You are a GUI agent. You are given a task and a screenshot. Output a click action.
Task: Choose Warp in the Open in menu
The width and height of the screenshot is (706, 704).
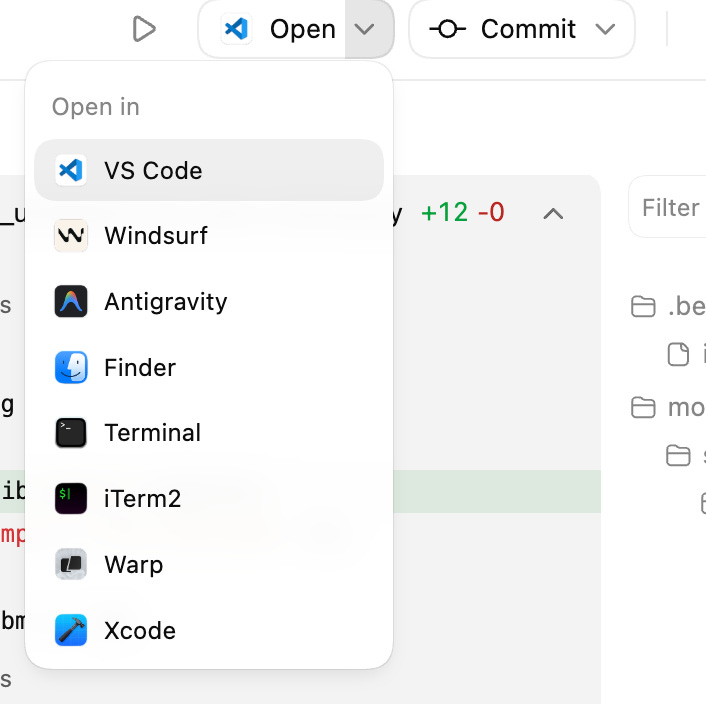coord(209,564)
